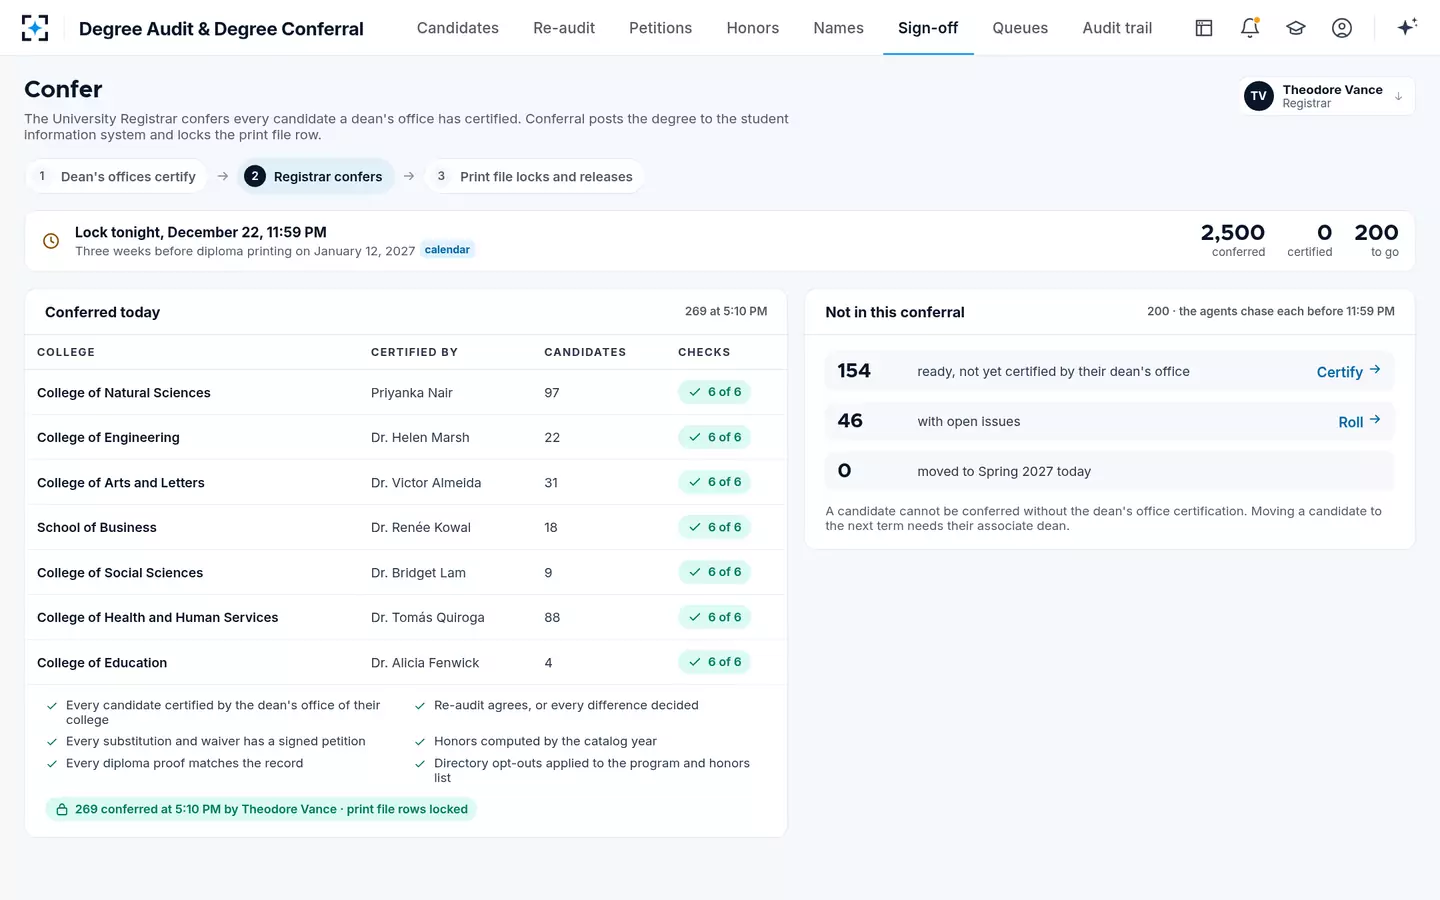Click the 269 conferred at 5:10 PM banner

point(261,809)
